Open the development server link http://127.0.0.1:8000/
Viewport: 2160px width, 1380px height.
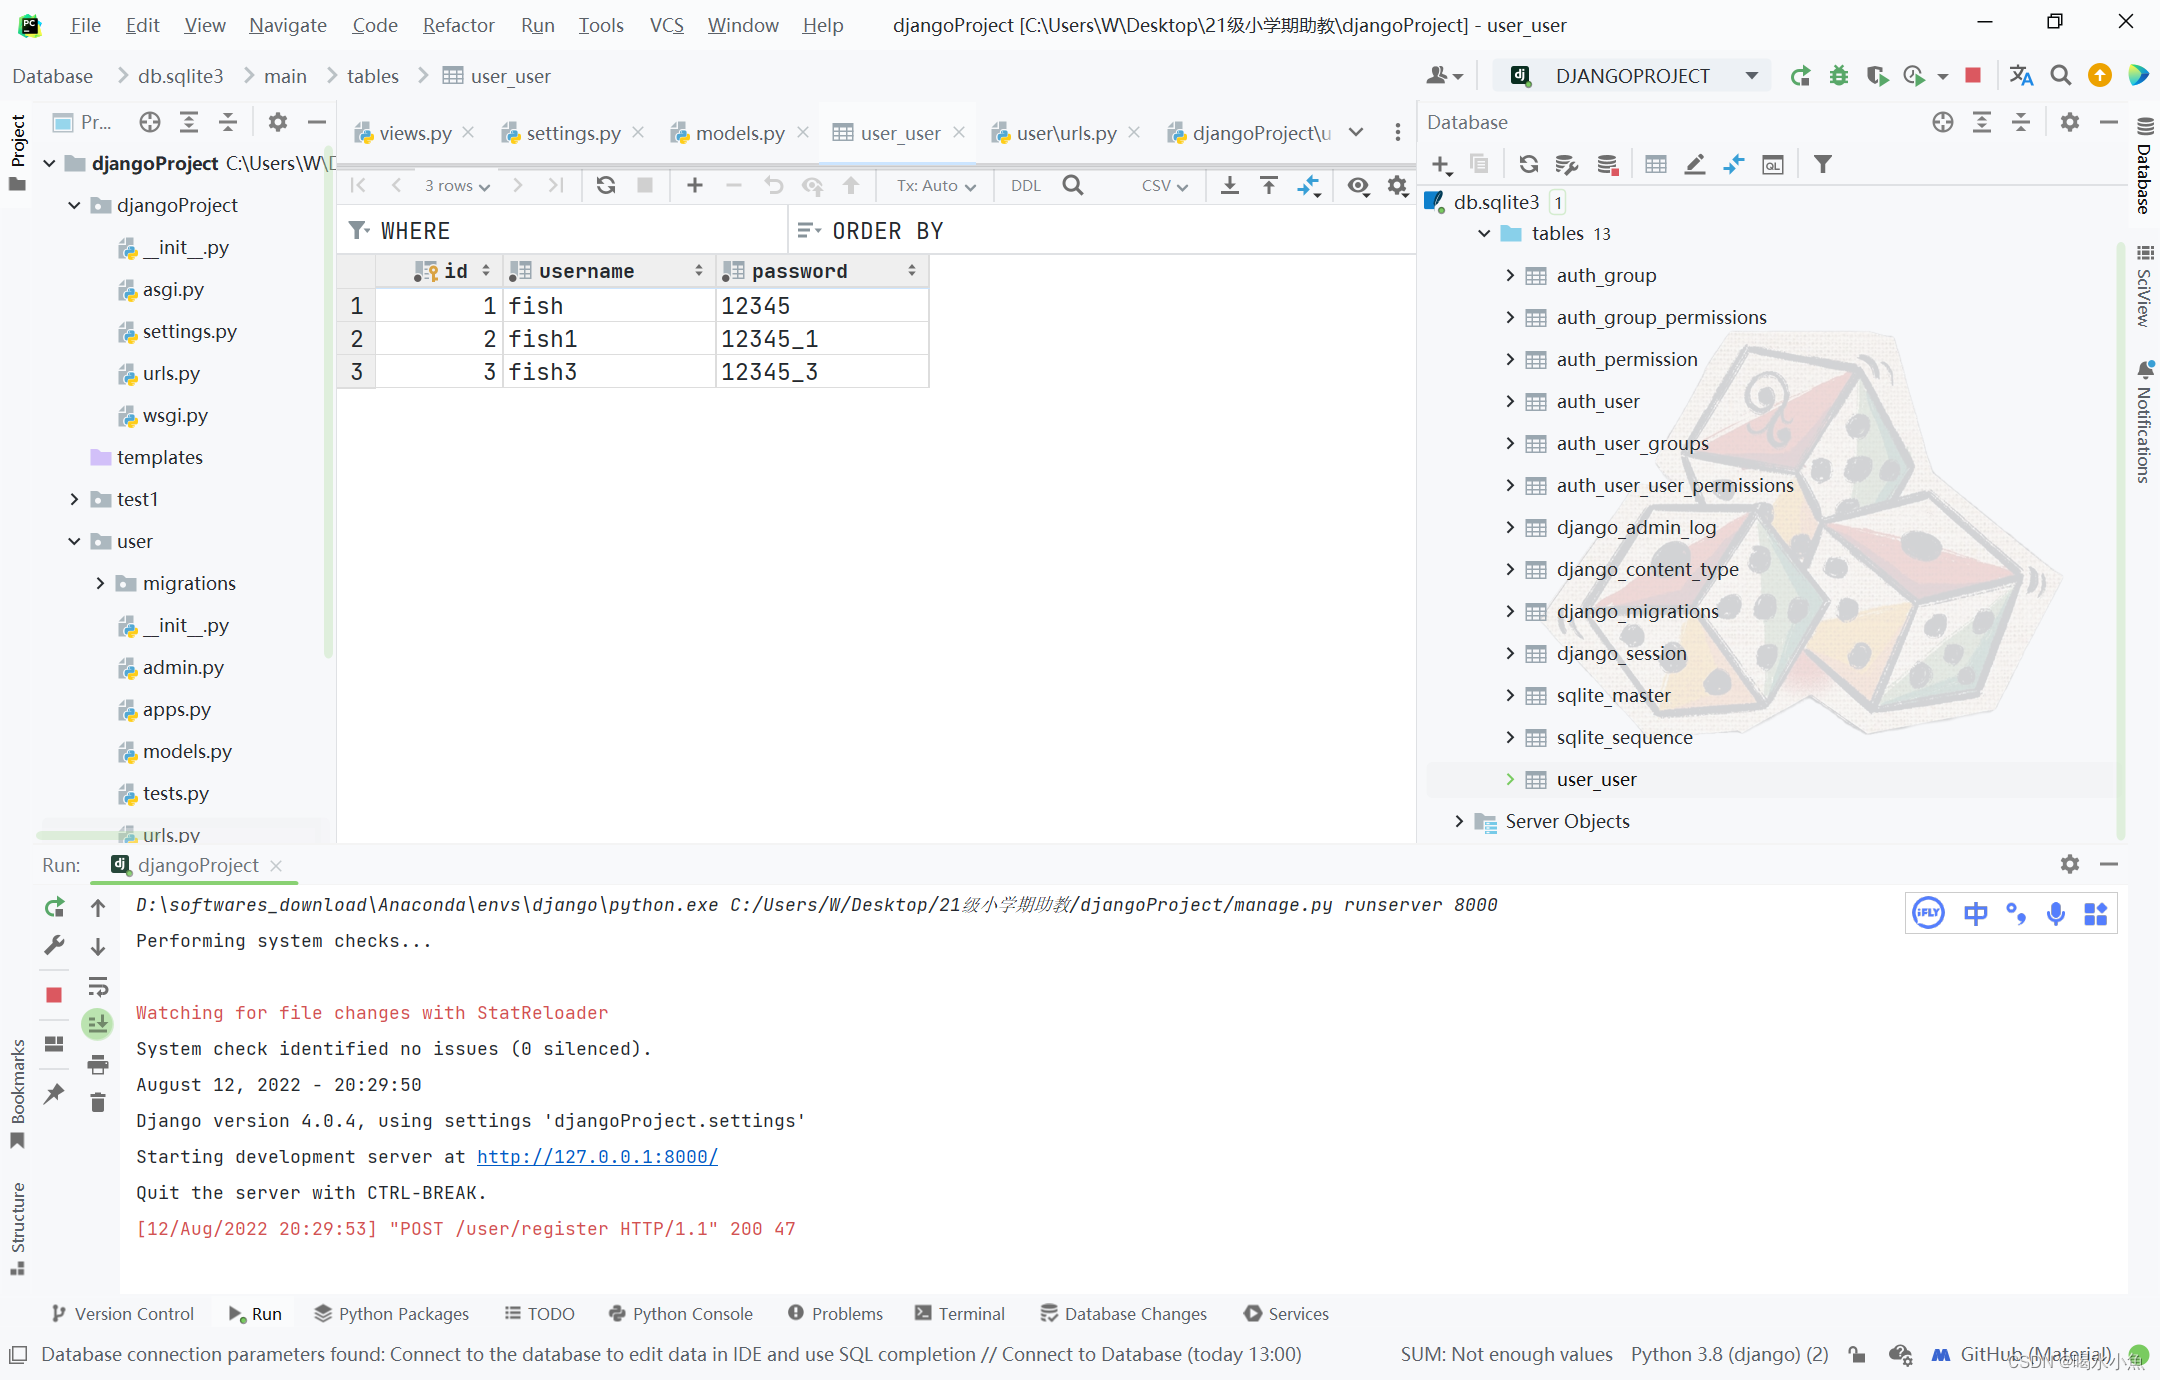tap(597, 1157)
